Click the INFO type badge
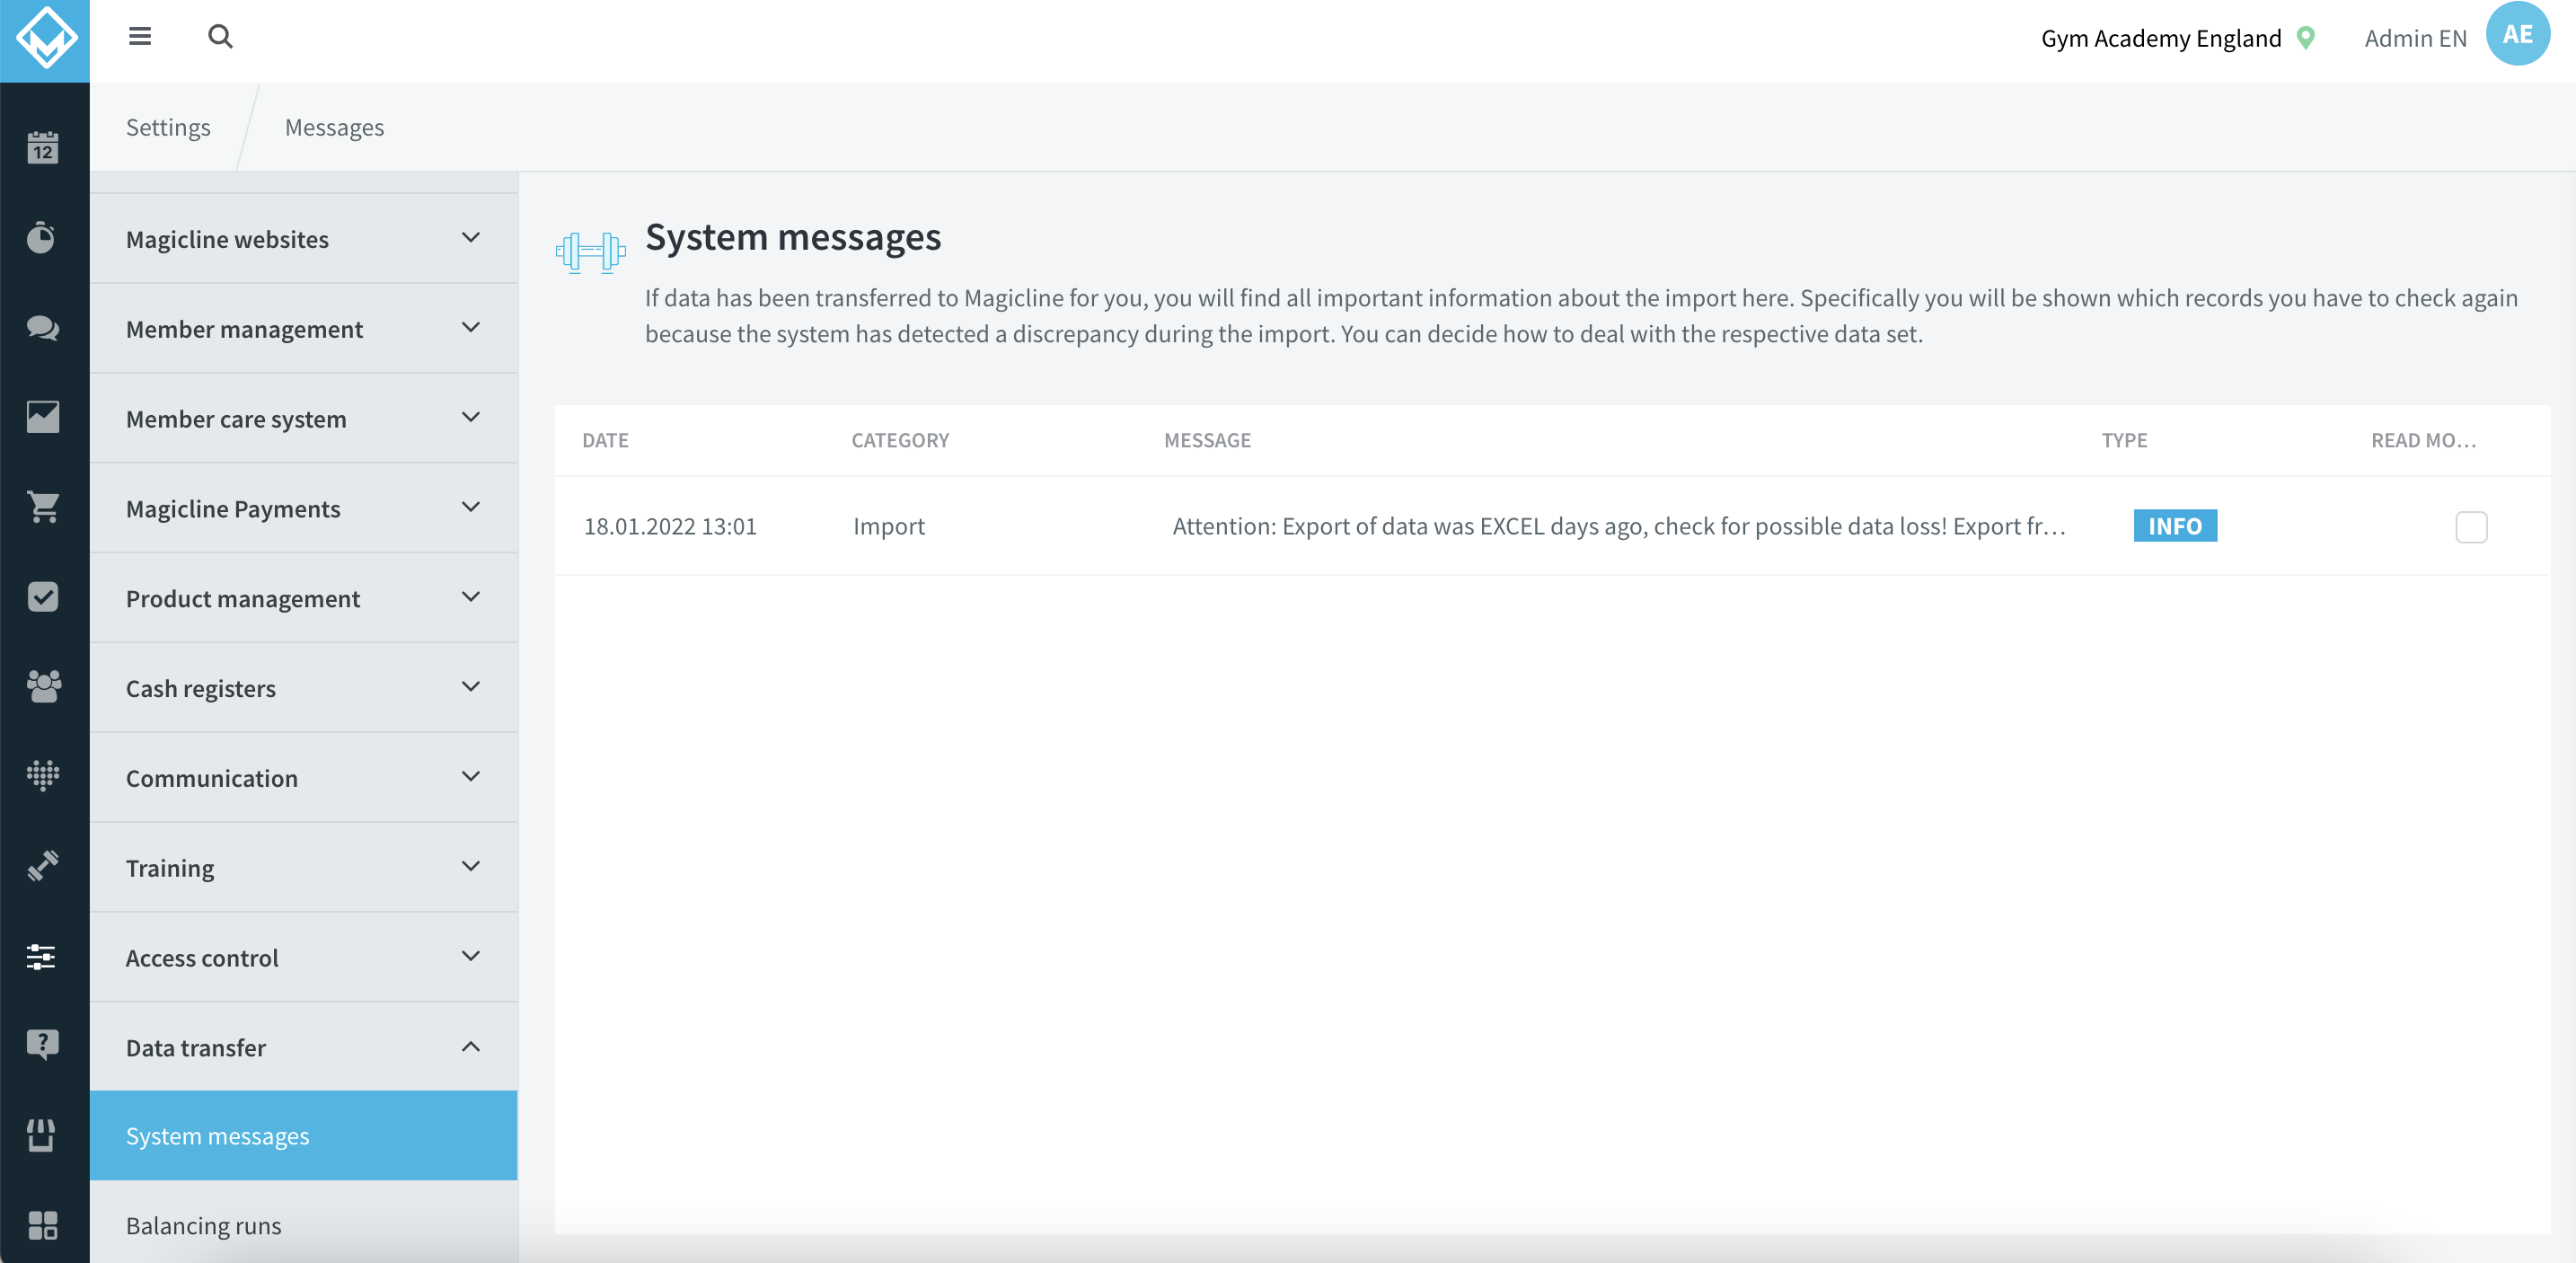The image size is (2576, 1263). [x=2174, y=526]
